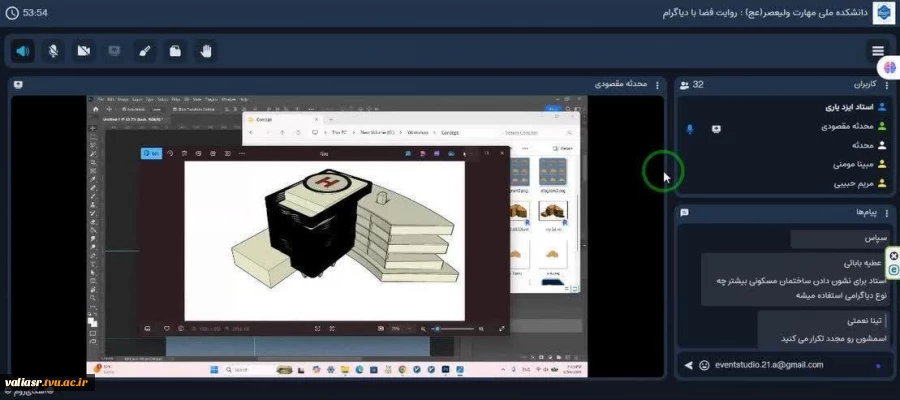Click zoom out magnifier in photo viewer
Screen dimensions: 900x400
[424, 329]
